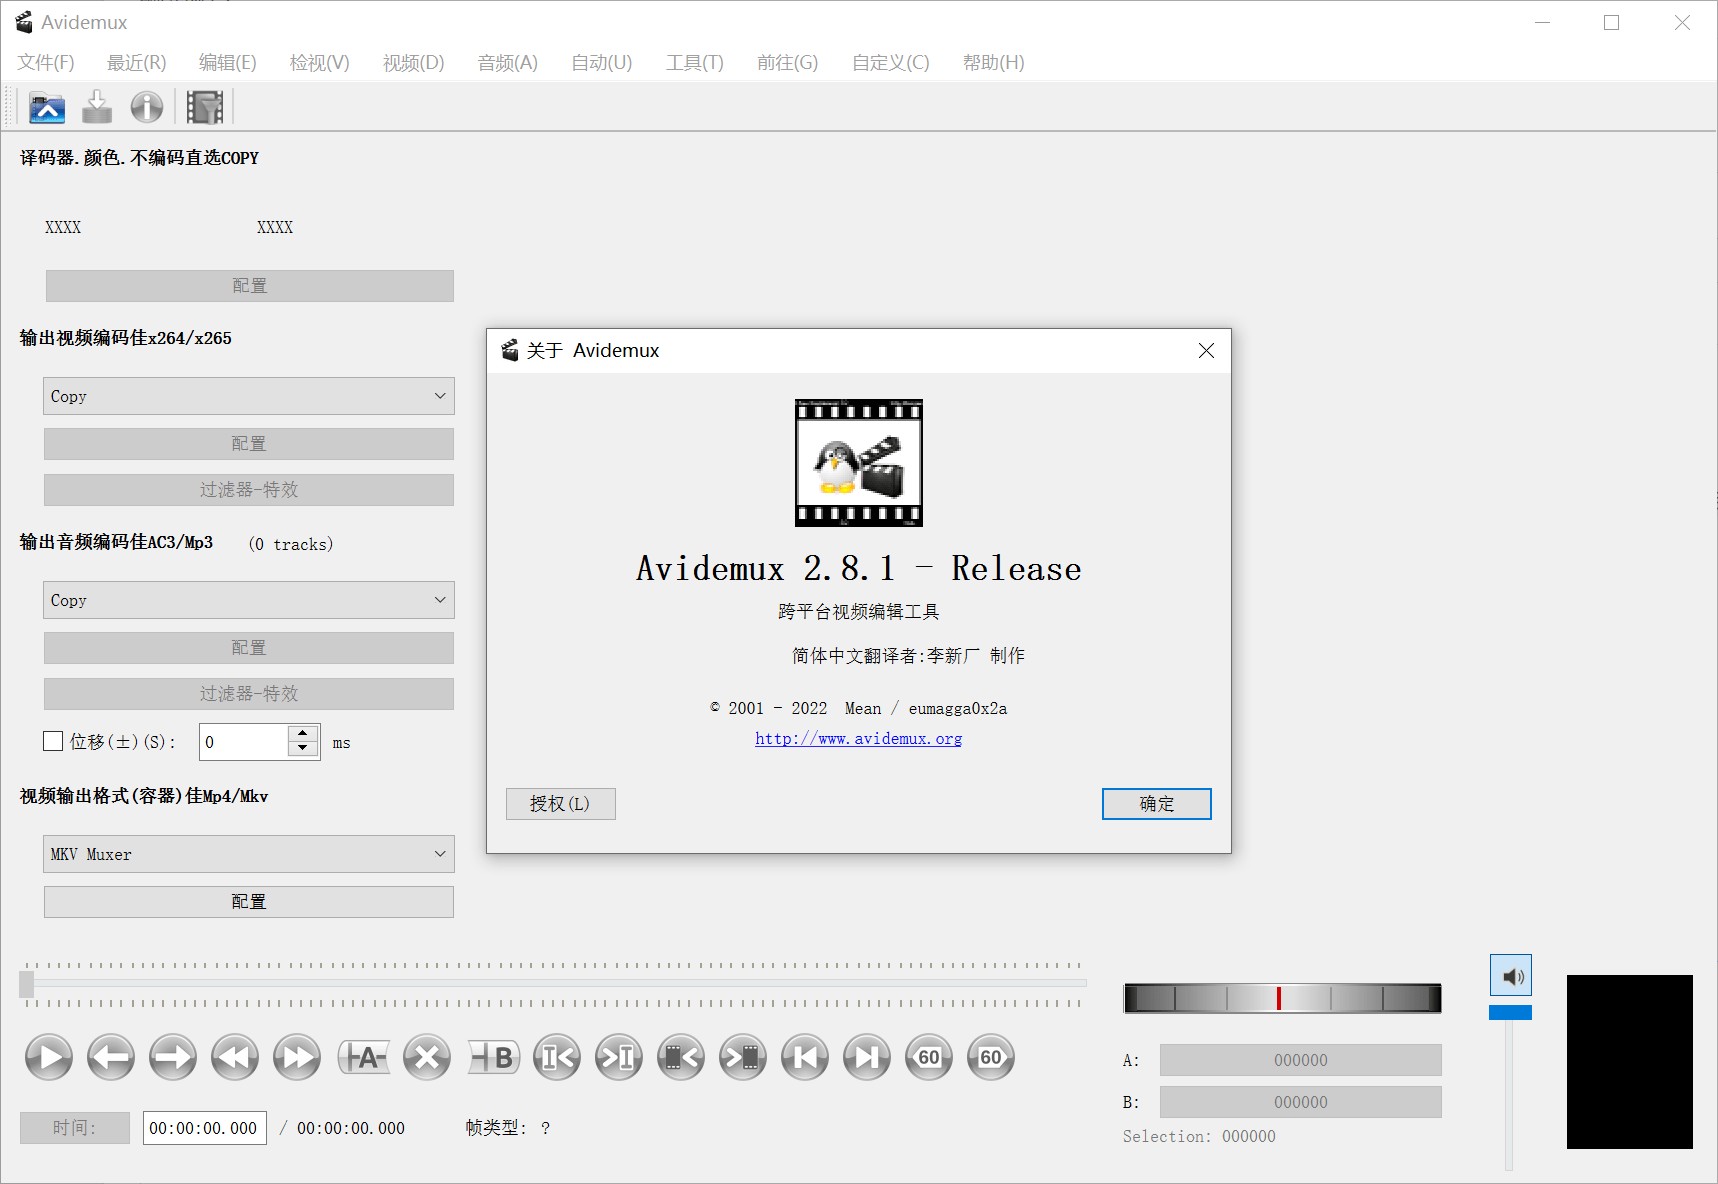Jump to previous keyframe with rewind button

(235, 1057)
